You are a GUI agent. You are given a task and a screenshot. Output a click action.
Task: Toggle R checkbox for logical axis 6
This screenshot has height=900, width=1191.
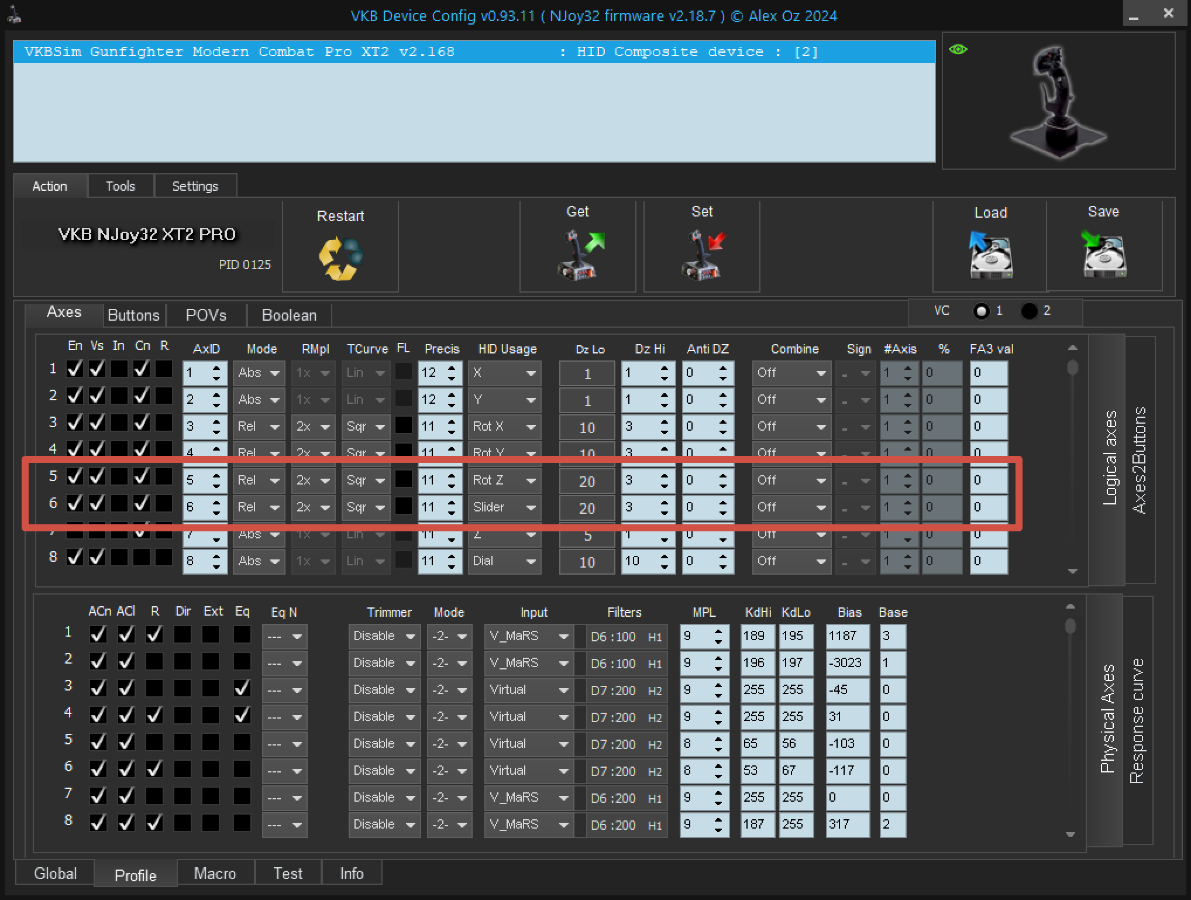pos(164,503)
